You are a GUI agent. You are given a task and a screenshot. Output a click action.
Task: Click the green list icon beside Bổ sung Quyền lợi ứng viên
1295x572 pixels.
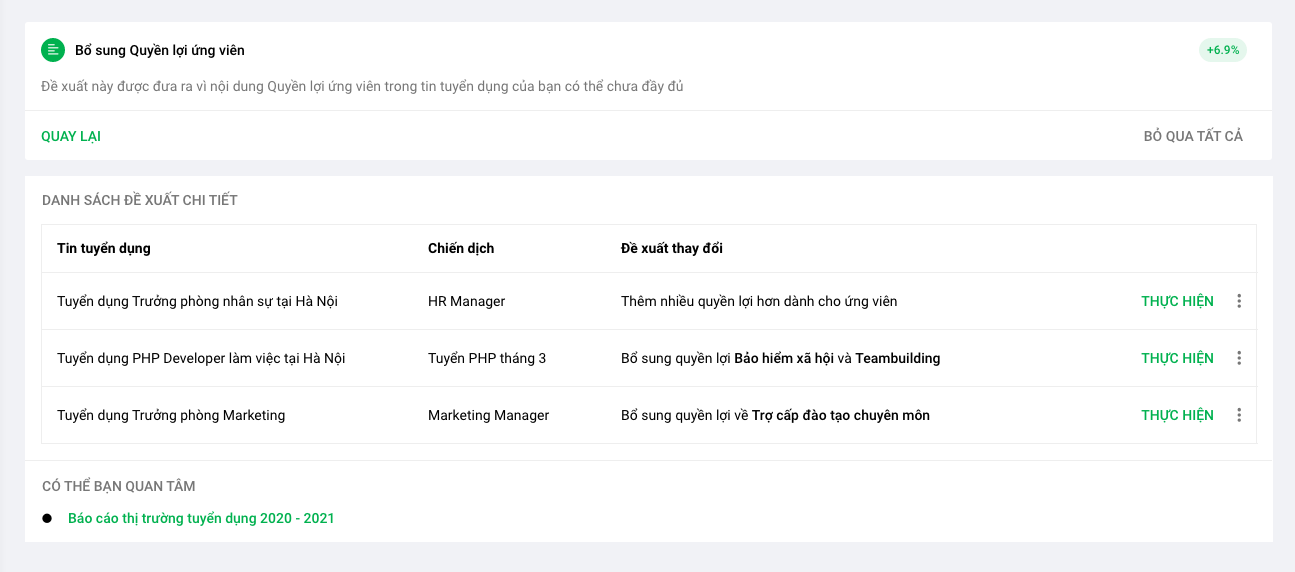pos(53,50)
